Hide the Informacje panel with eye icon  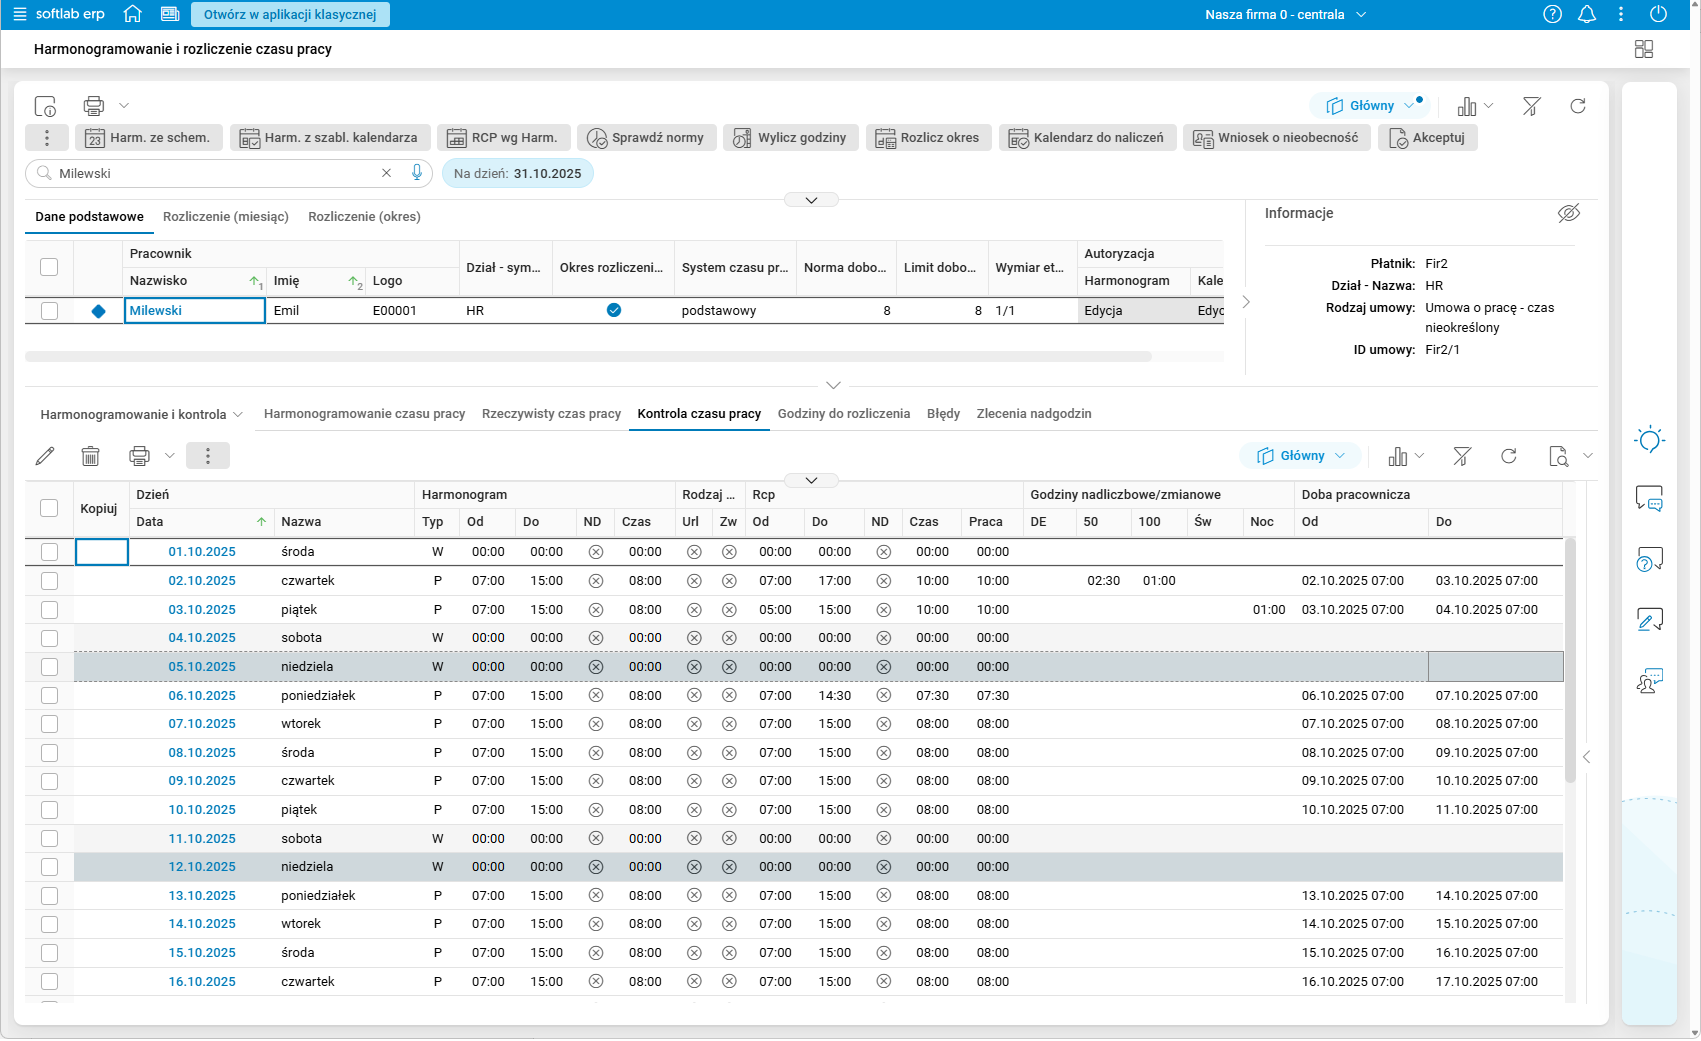(1568, 213)
